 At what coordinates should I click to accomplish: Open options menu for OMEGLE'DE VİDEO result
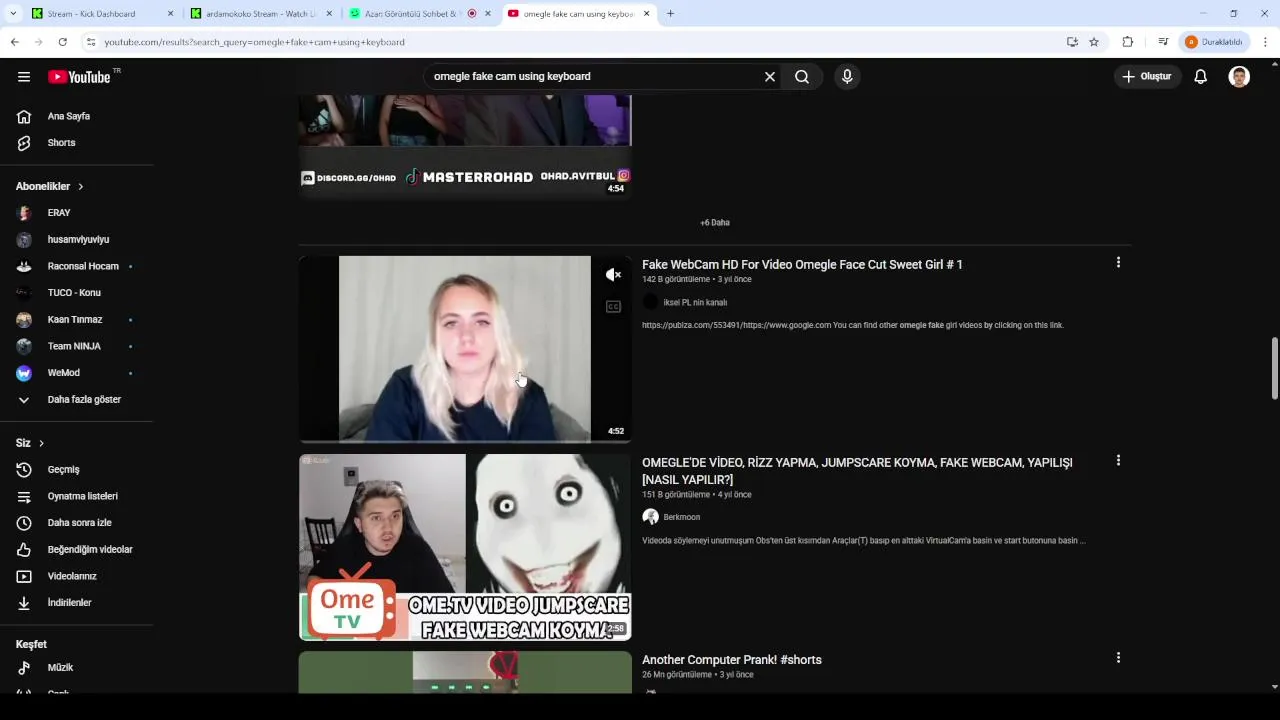[1118, 461]
